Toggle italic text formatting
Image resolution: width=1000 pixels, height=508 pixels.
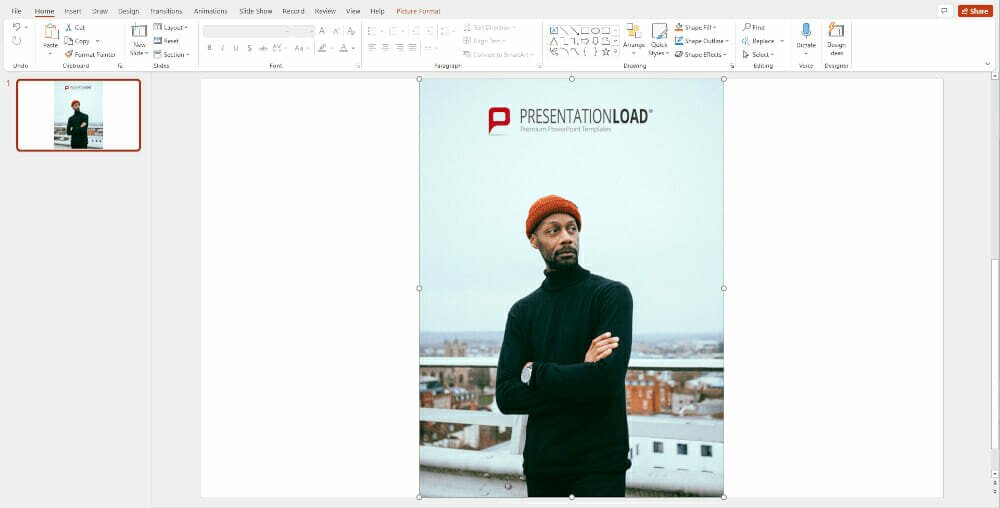pos(223,48)
